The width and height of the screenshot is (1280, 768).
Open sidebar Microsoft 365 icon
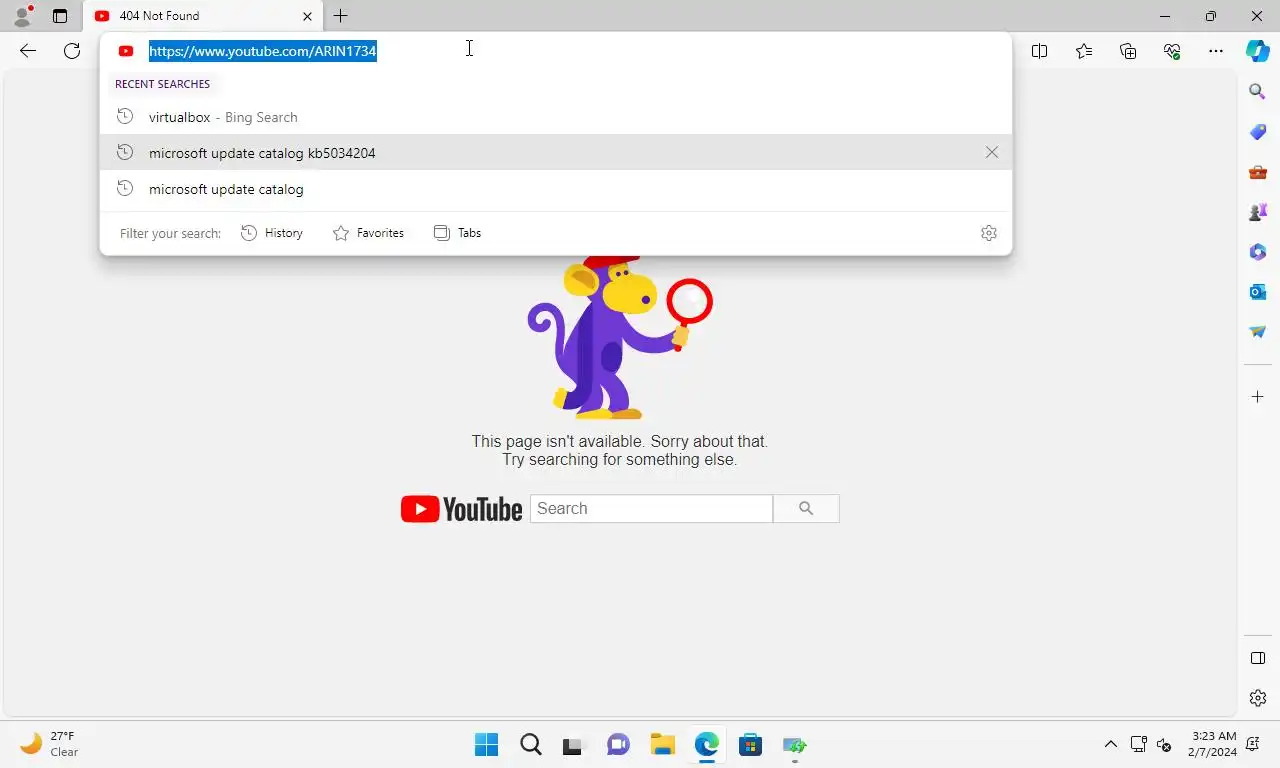pyautogui.click(x=1258, y=252)
